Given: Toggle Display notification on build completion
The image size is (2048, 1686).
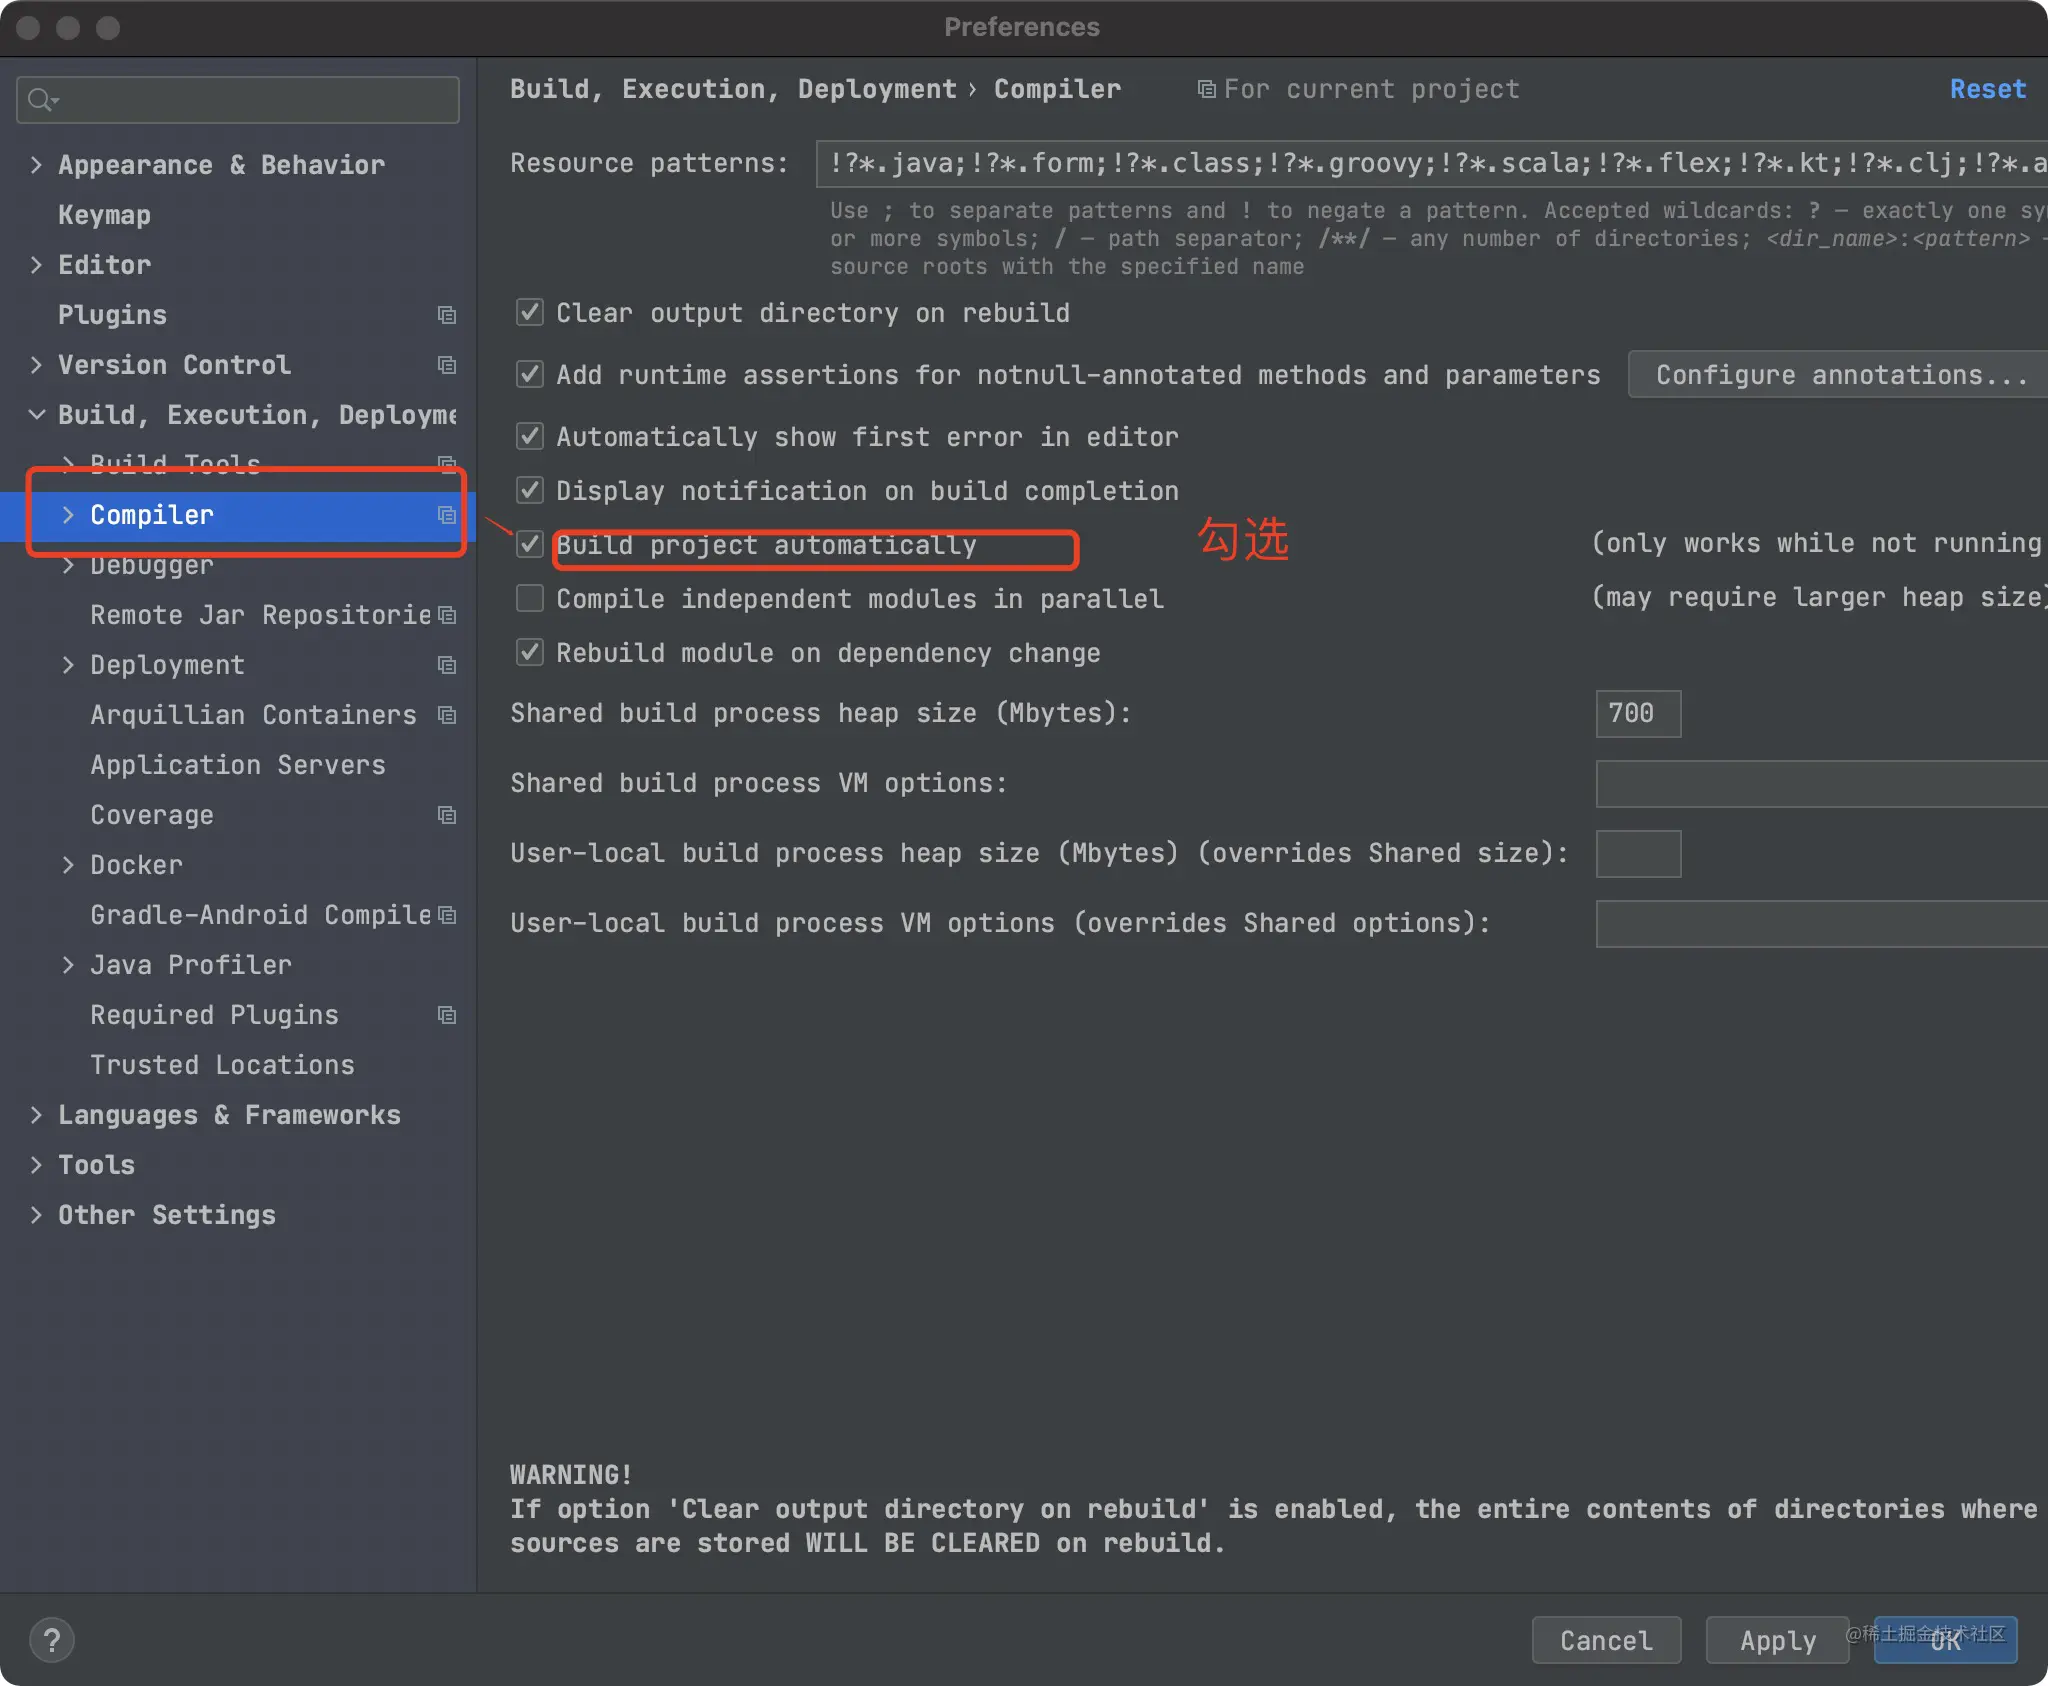Looking at the screenshot, I should (x=530, y=490).
